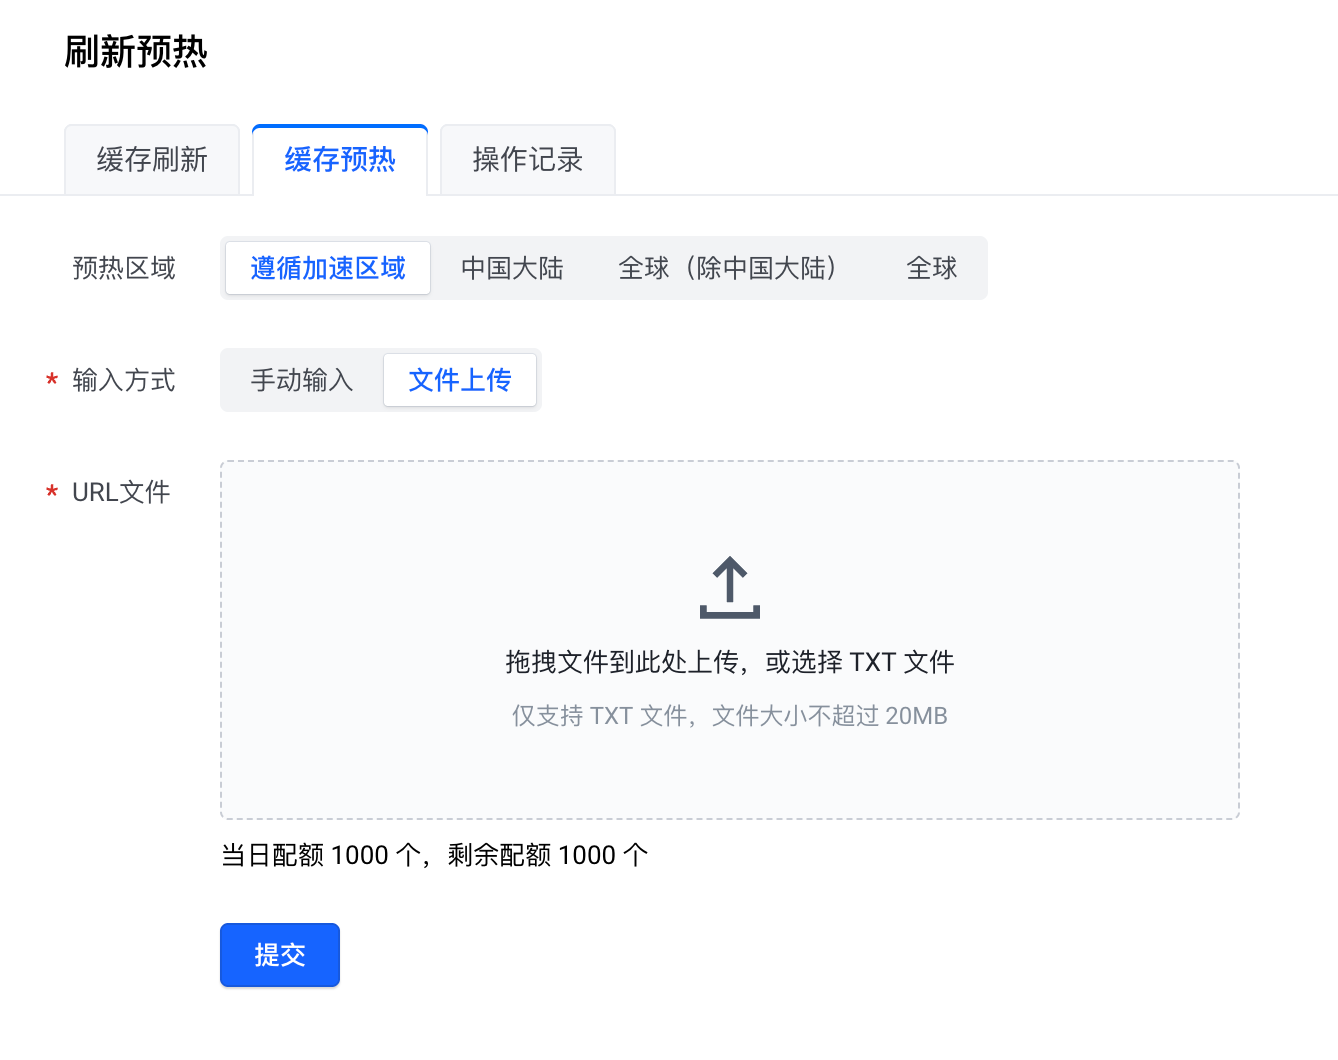Select the 缓存预热 tab
Screen dimensions: 1338x1060
[340, 160]
